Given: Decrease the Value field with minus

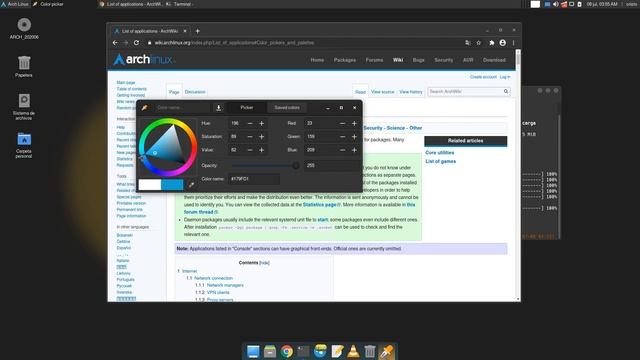Looking at the screenshot, I should pyautogui.click(x=250, y=150).
